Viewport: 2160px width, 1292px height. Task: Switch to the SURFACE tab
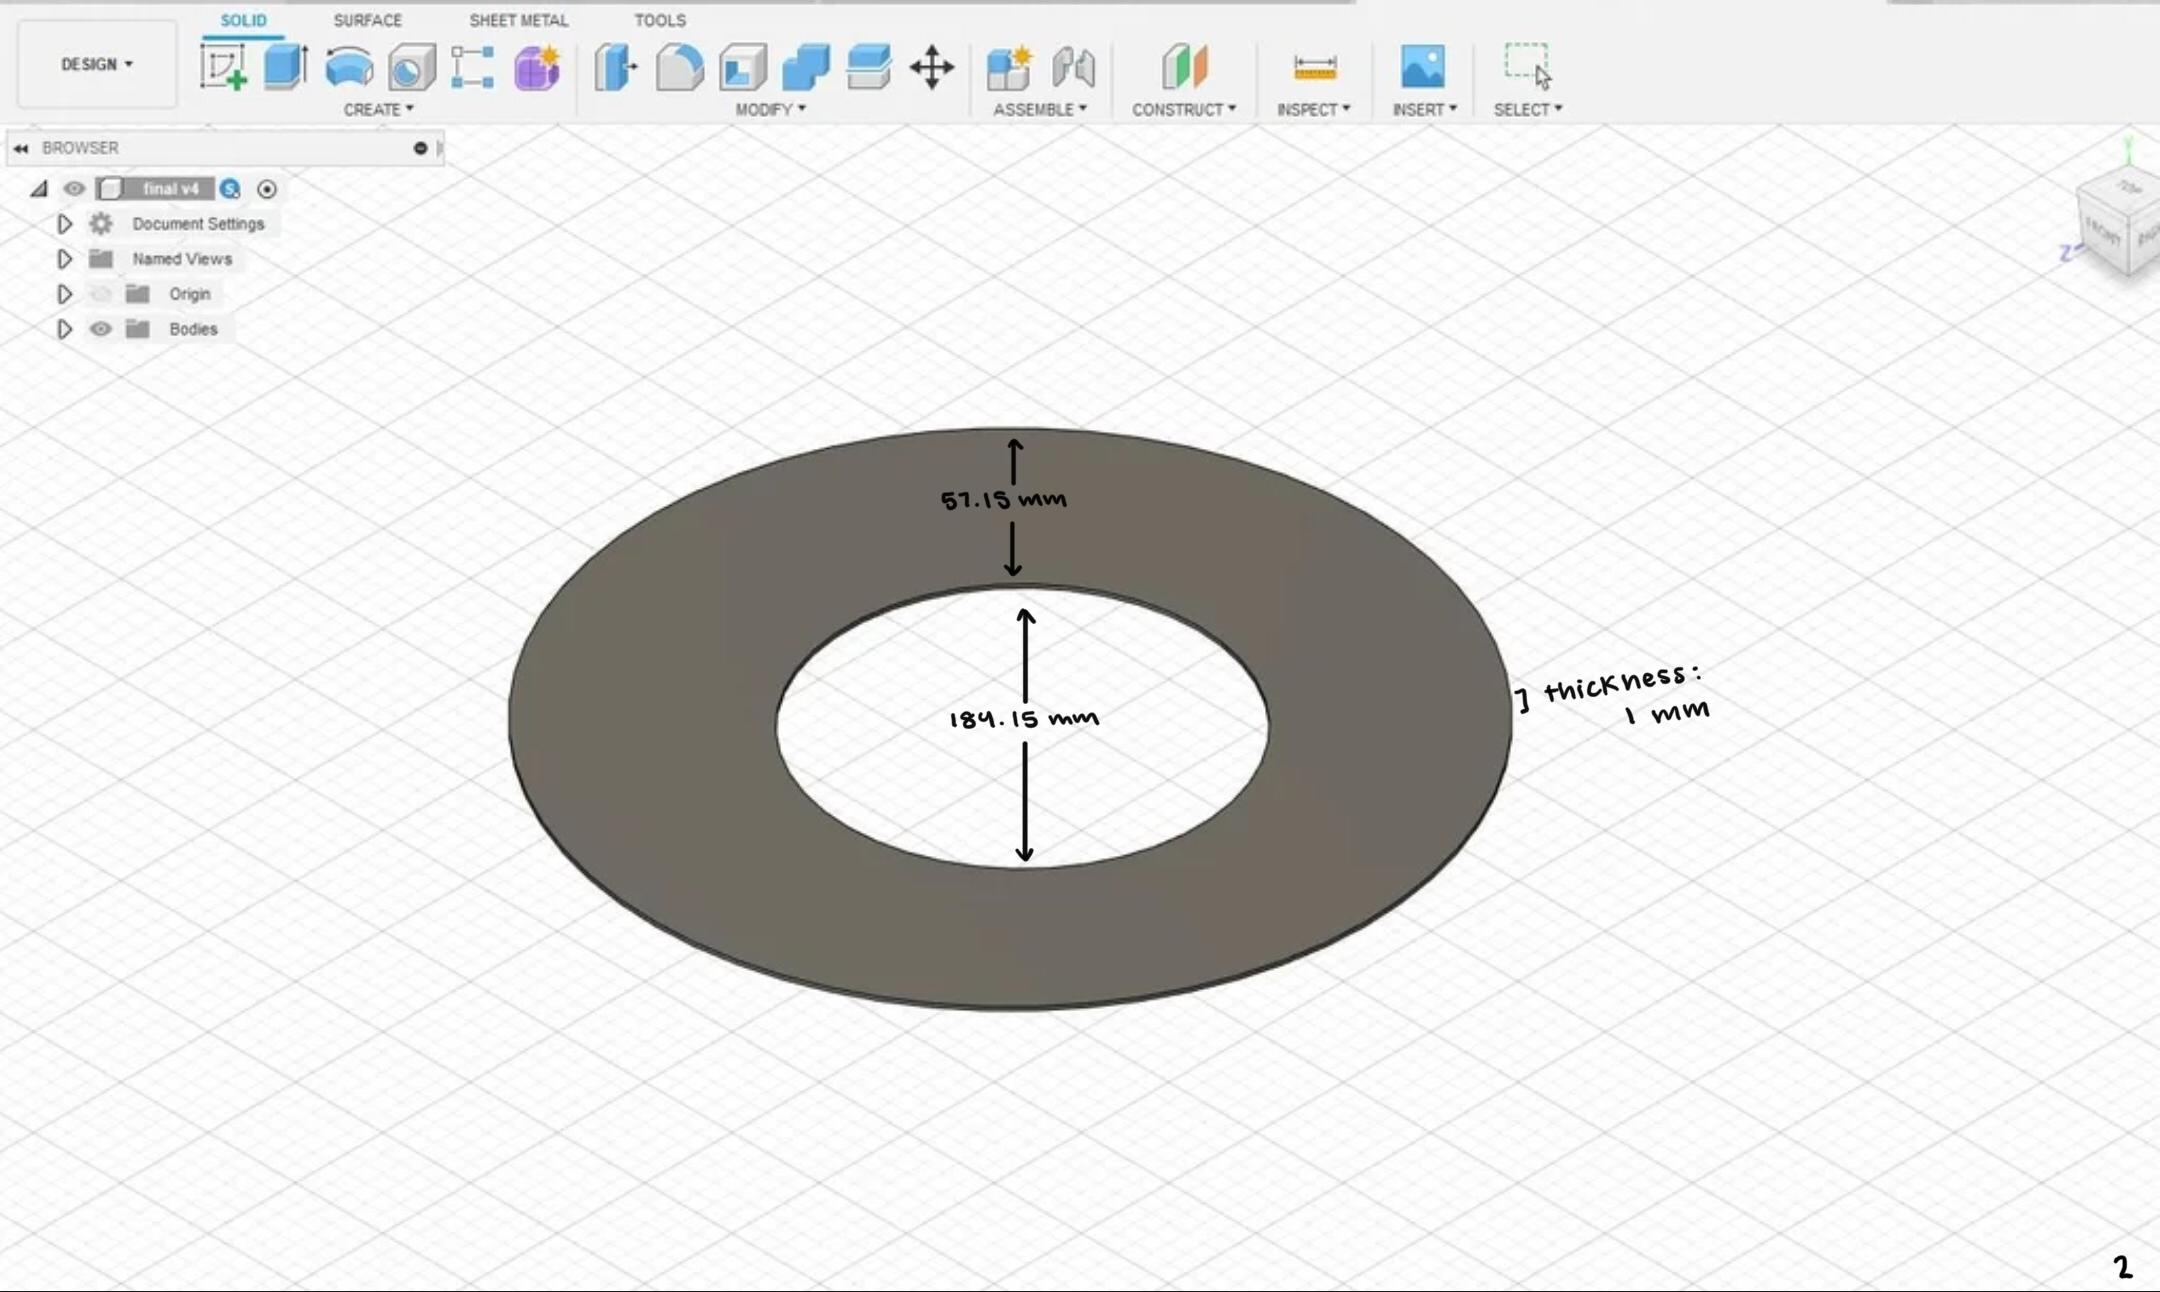tap(367, 20)
